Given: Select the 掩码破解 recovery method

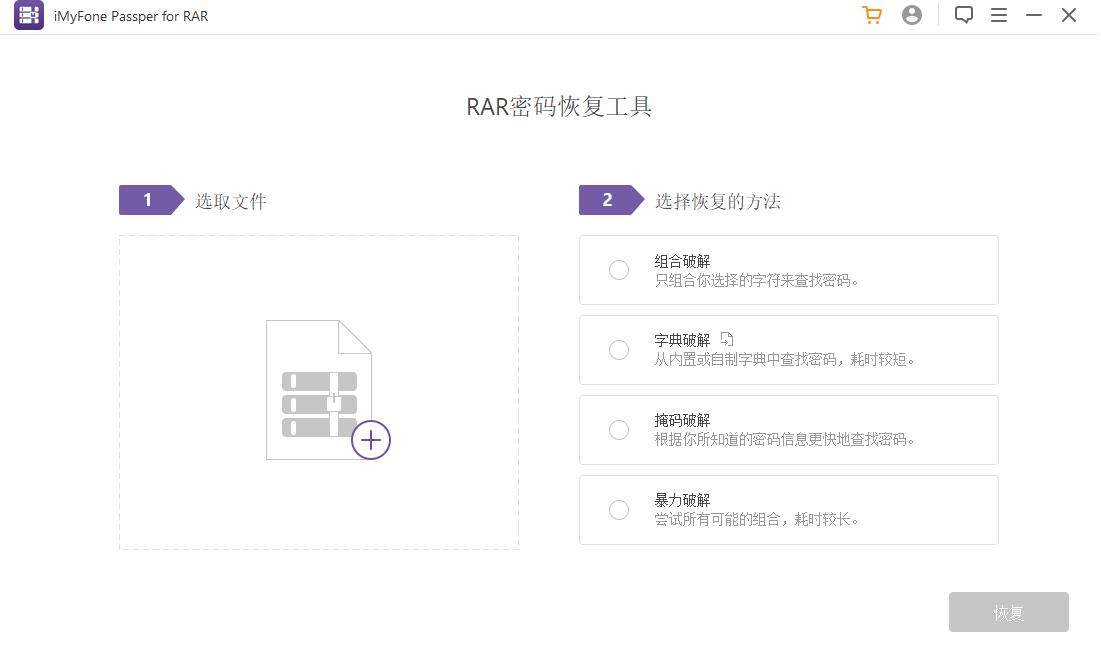Looking at the screenshot, I should (618, 429).
